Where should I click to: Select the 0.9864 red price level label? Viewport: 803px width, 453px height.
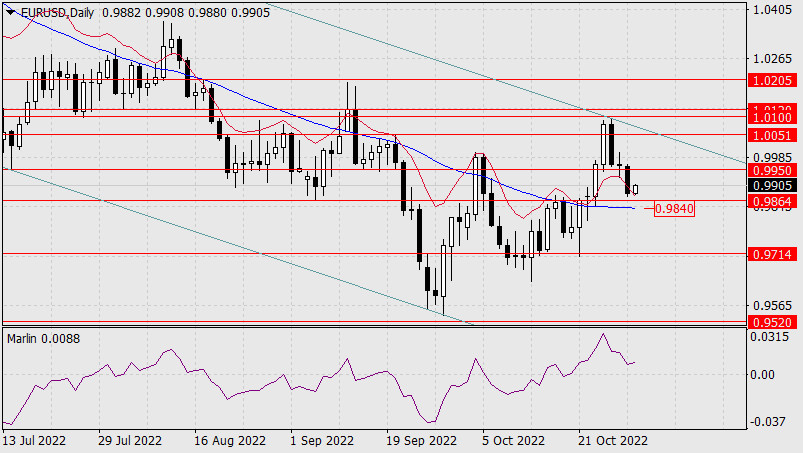click(x=773, y=201)
